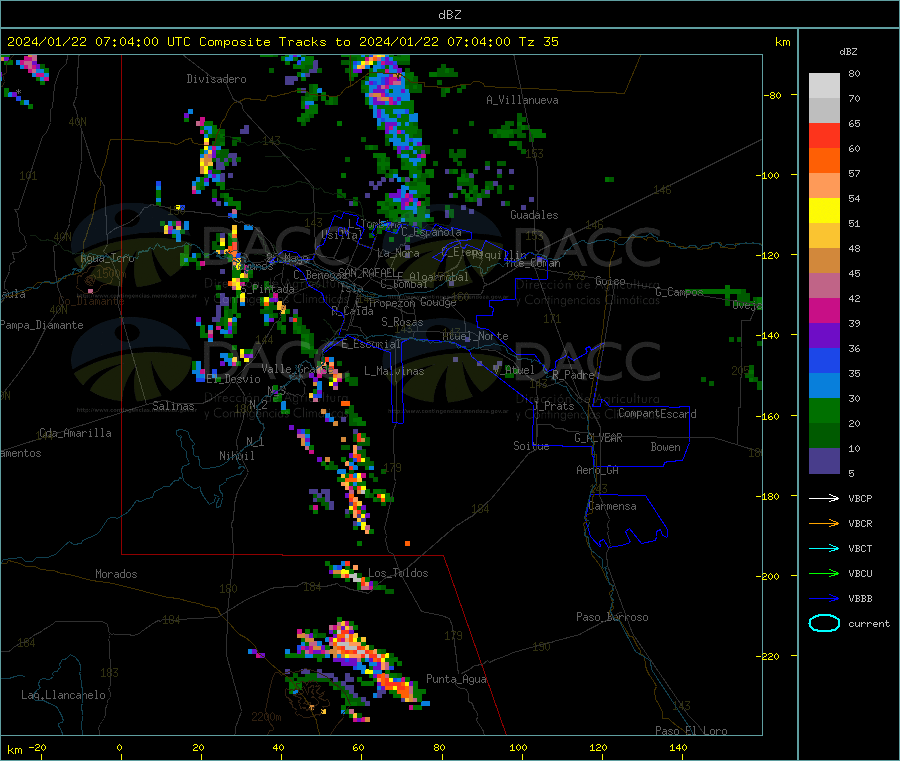
Task: Click the 'Nihuil' place label
Action: click(236, 456)
